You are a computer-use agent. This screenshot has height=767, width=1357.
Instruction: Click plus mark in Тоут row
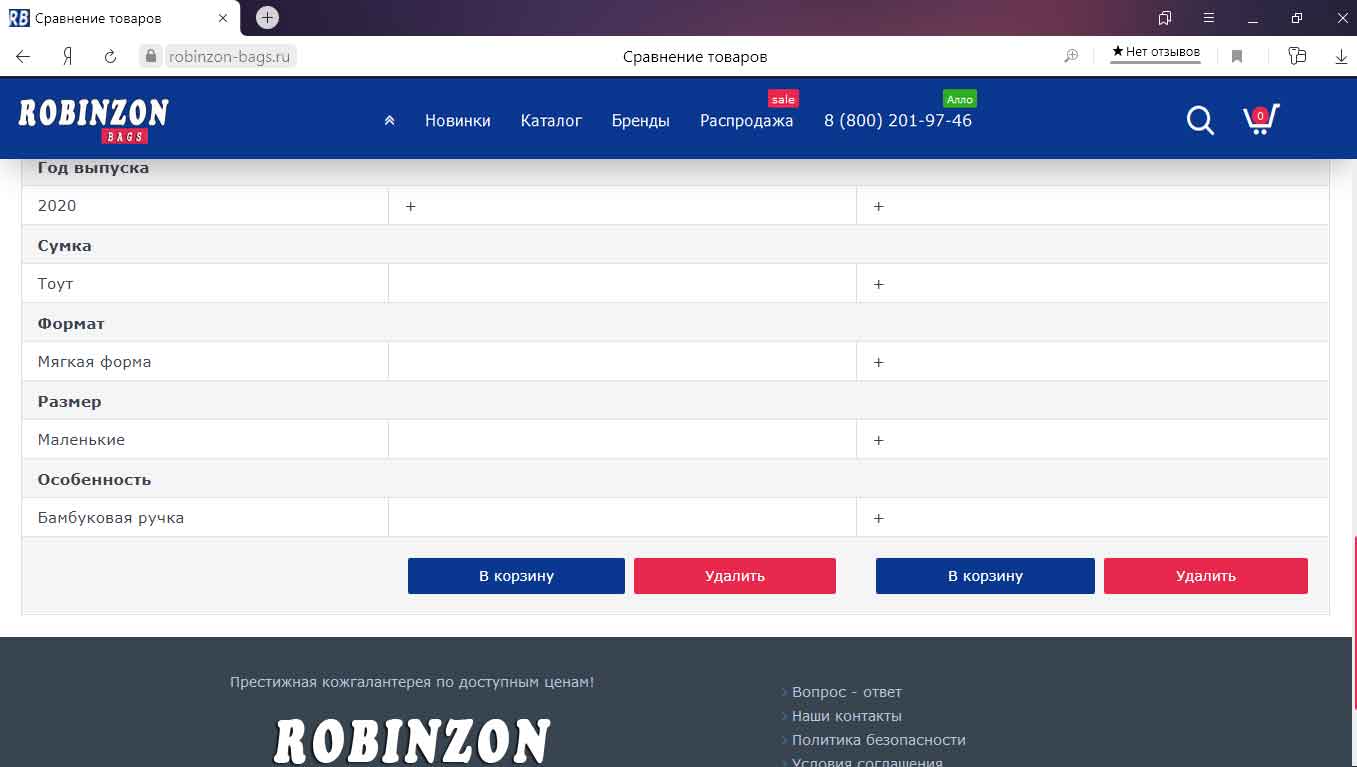point(879,284)
